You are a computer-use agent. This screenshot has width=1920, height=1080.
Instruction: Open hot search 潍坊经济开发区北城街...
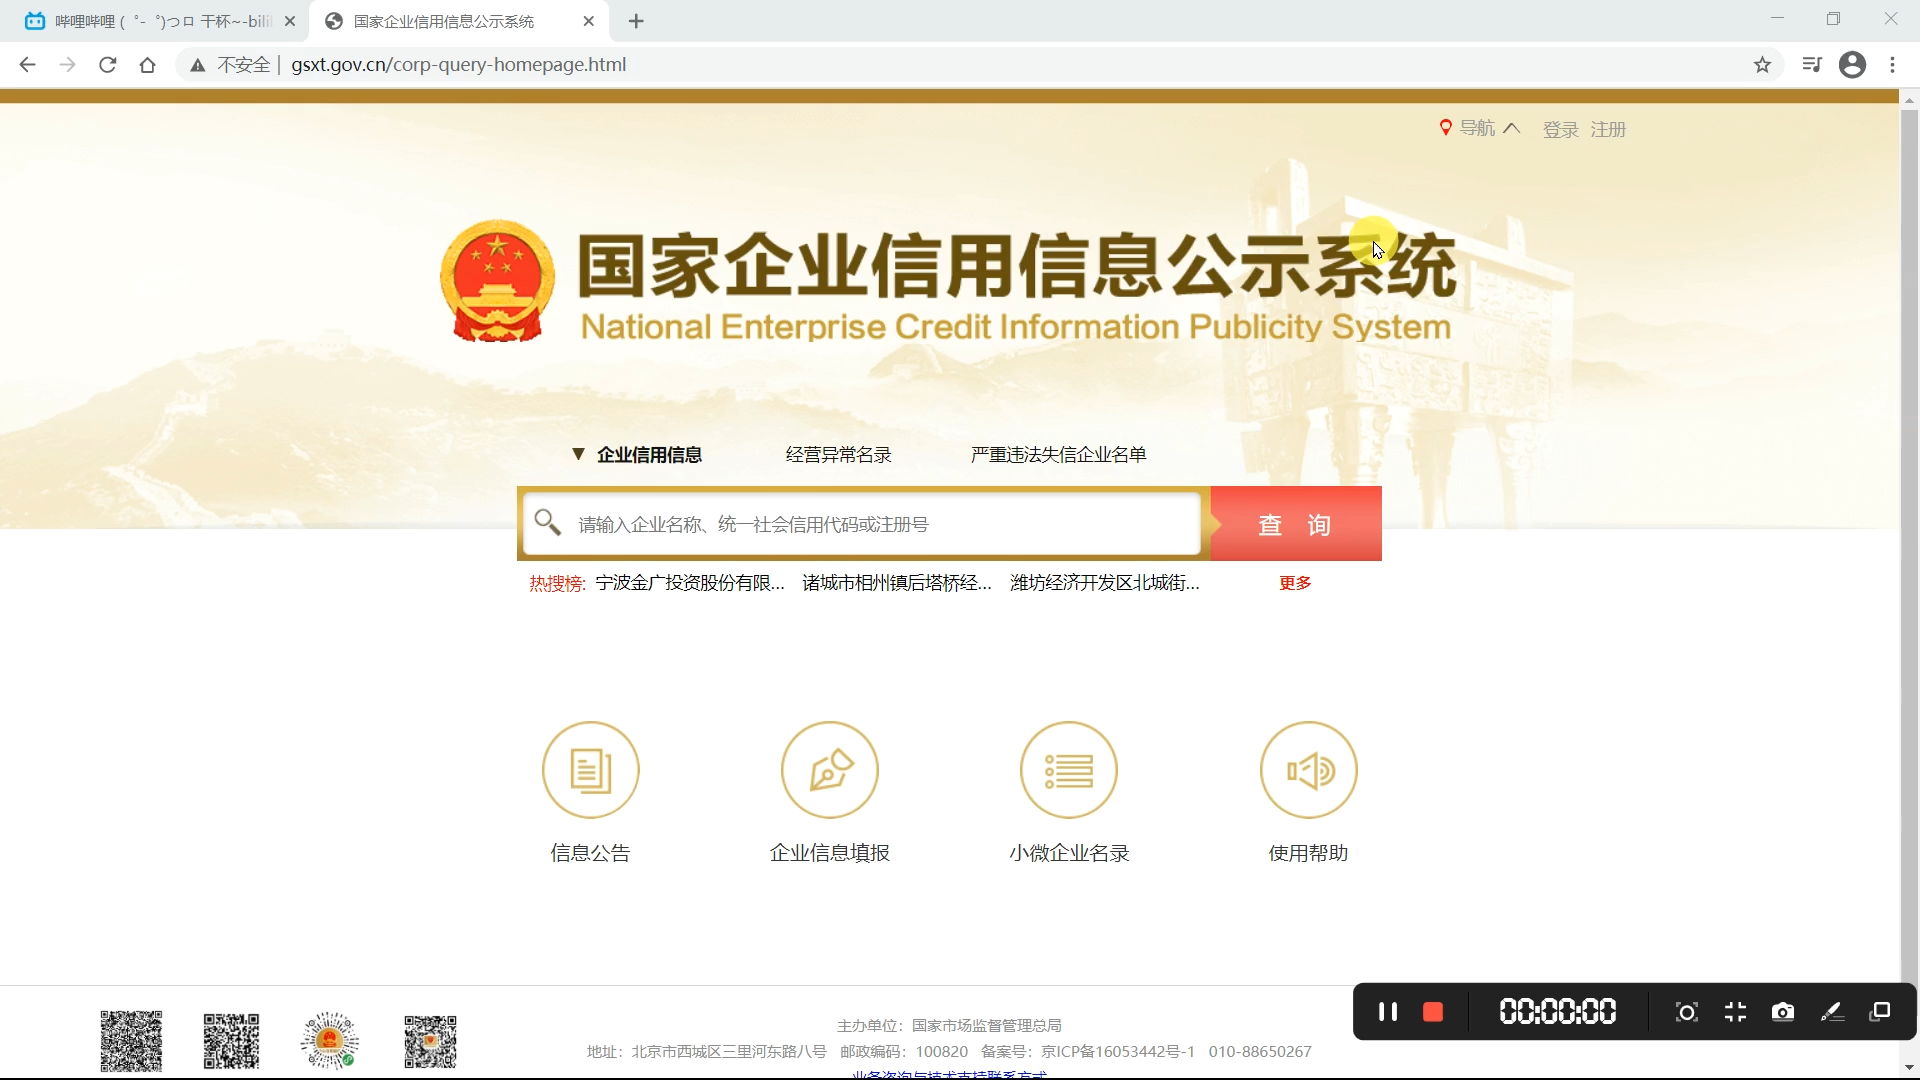tap(1105, 583)
